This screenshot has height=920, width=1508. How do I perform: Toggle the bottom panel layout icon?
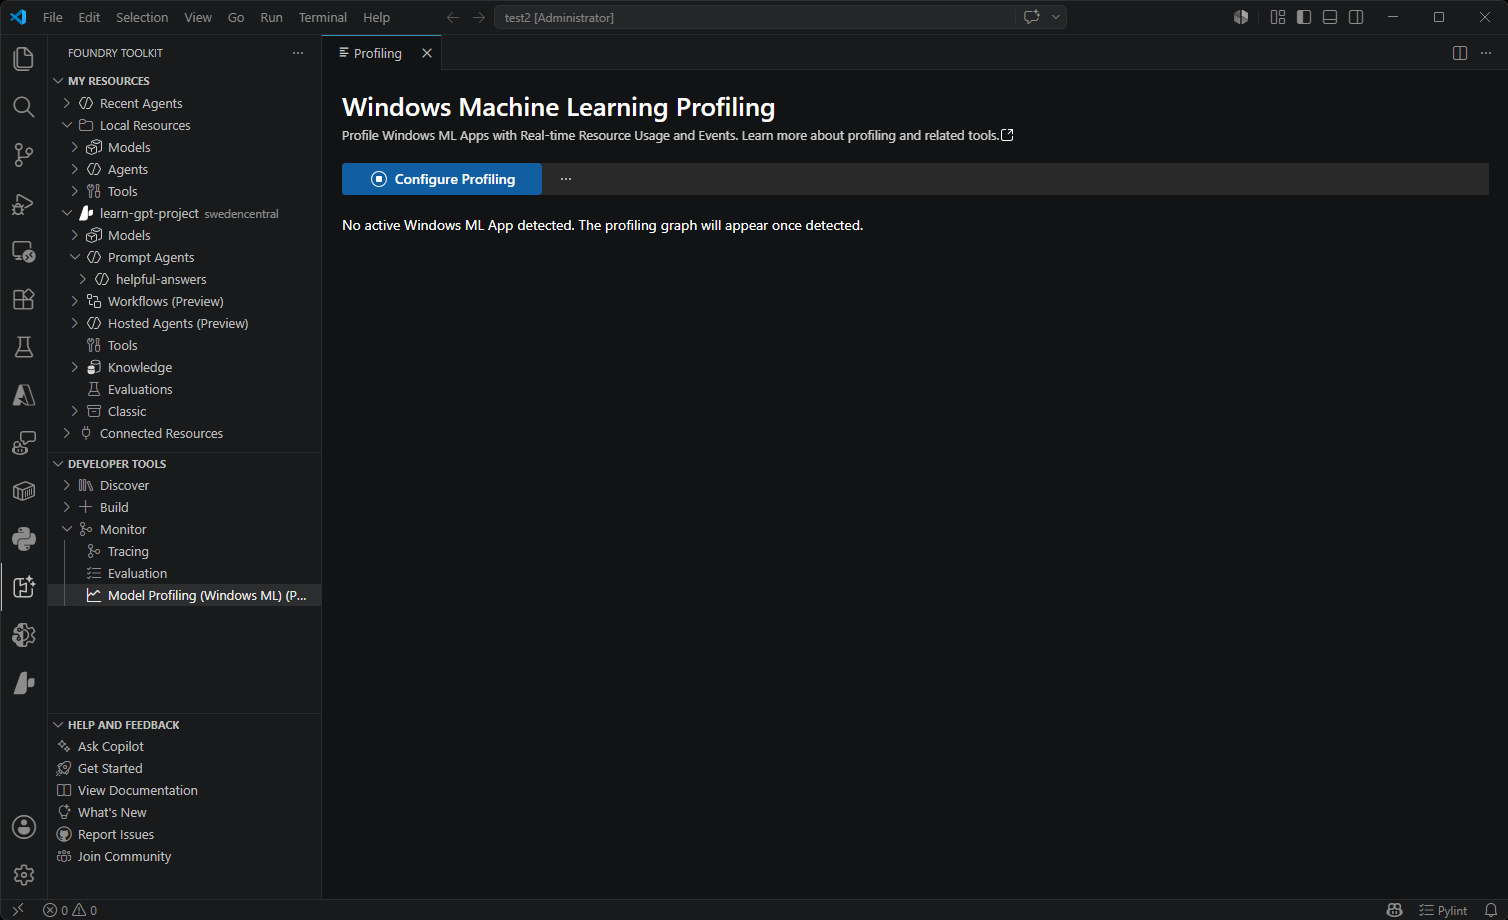click(1330, 17)
